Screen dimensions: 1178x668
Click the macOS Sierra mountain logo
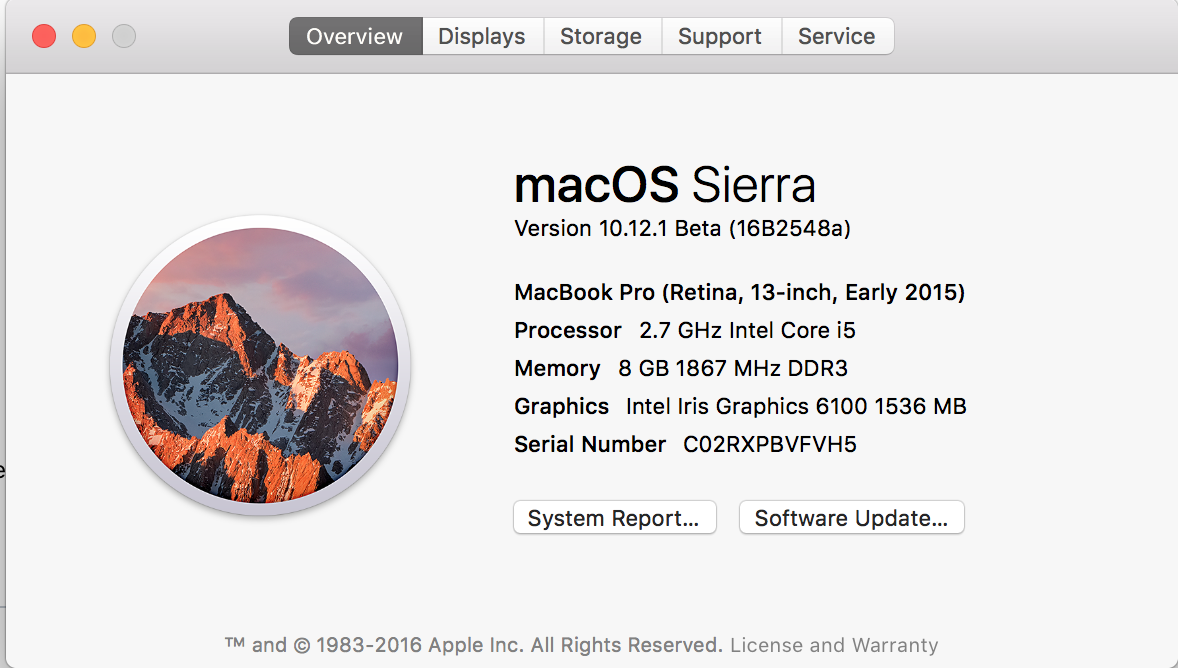pos(260,365)
